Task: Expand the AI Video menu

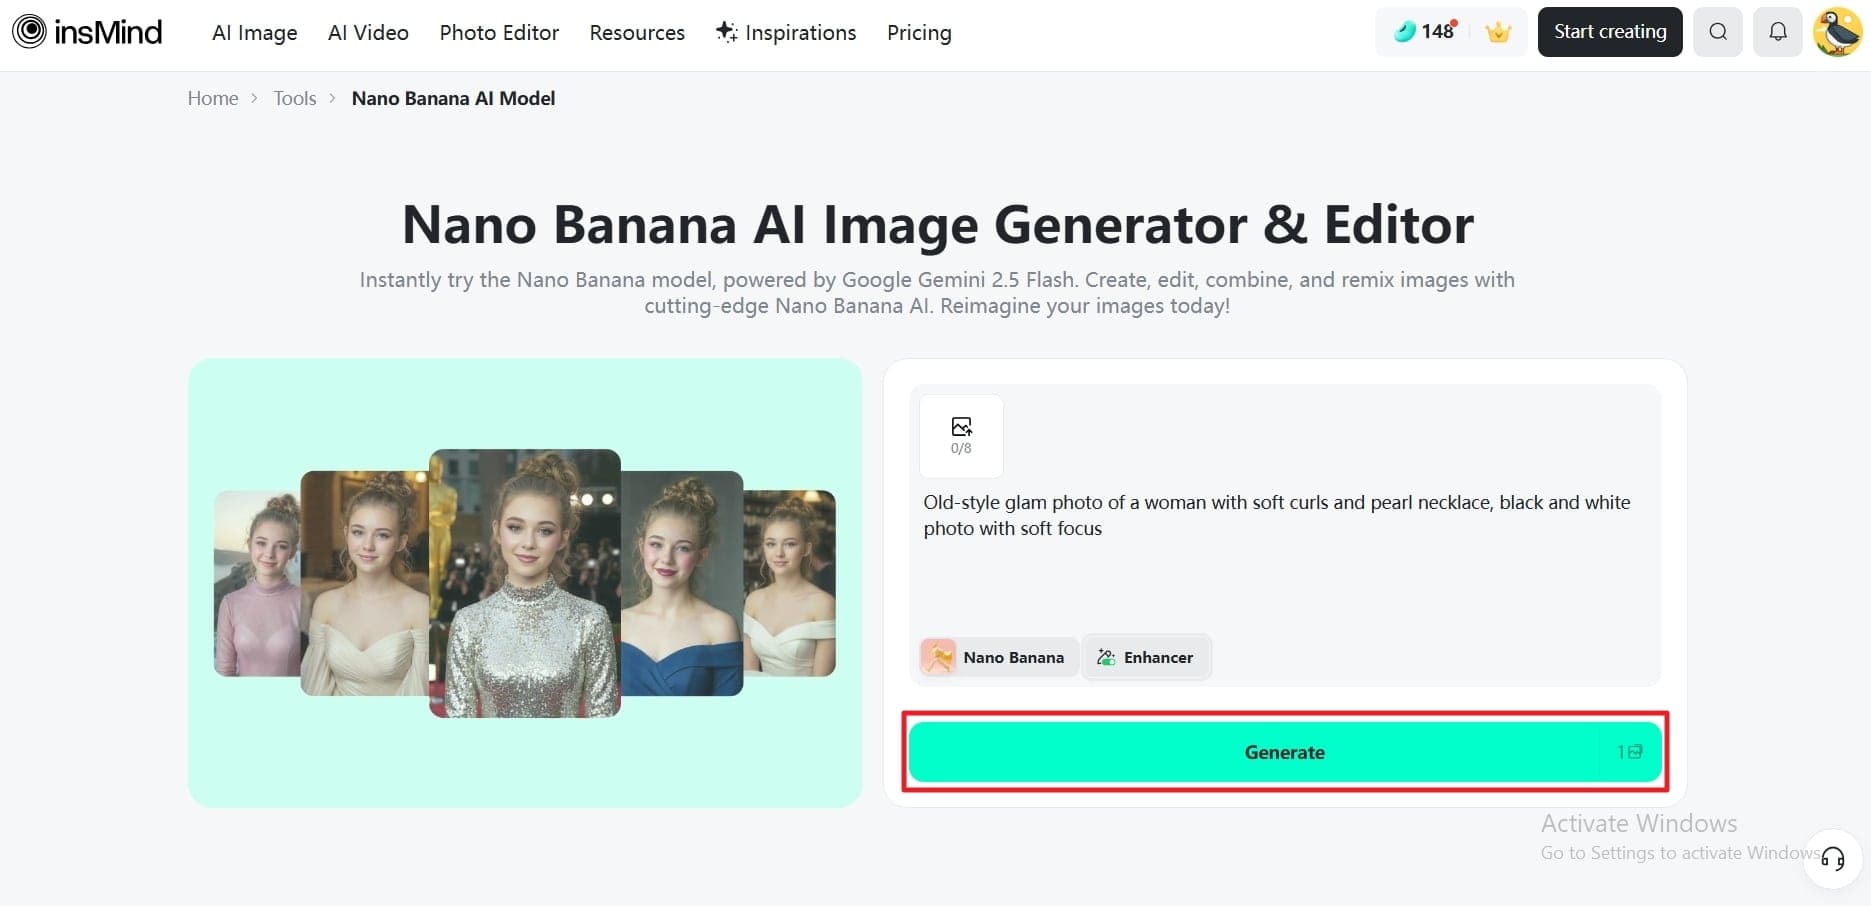Action: (368, 33)
